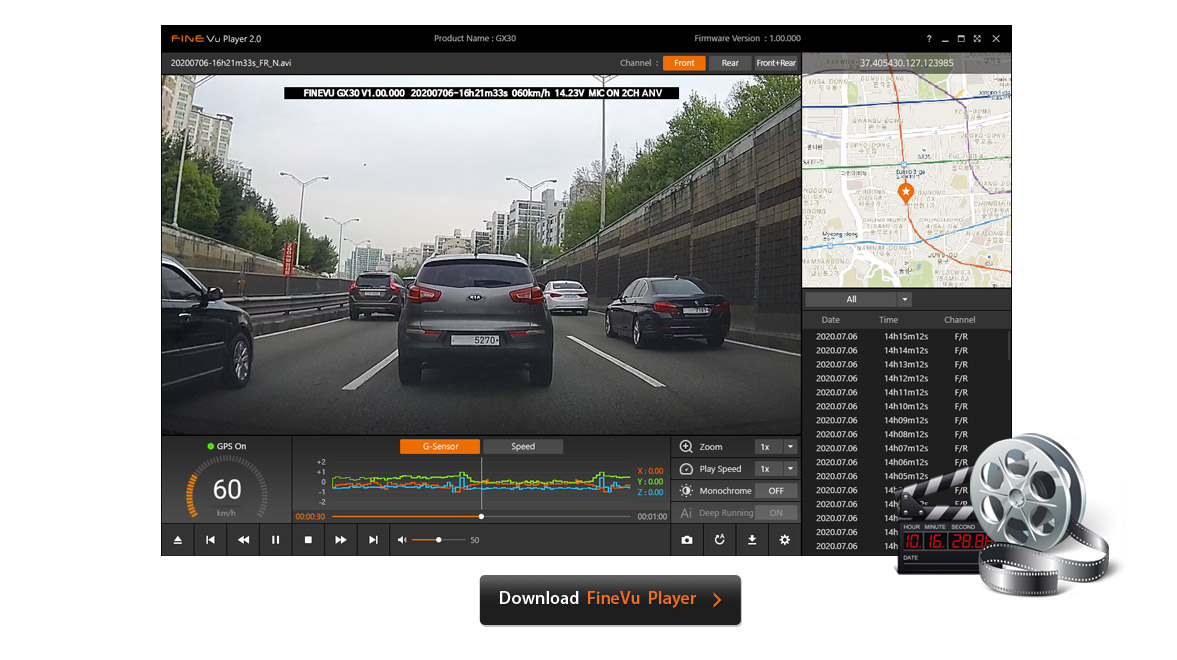1177x660 pixels.
Task: Switch player to fullscreen with the expand icon
Action: [977, 39]
